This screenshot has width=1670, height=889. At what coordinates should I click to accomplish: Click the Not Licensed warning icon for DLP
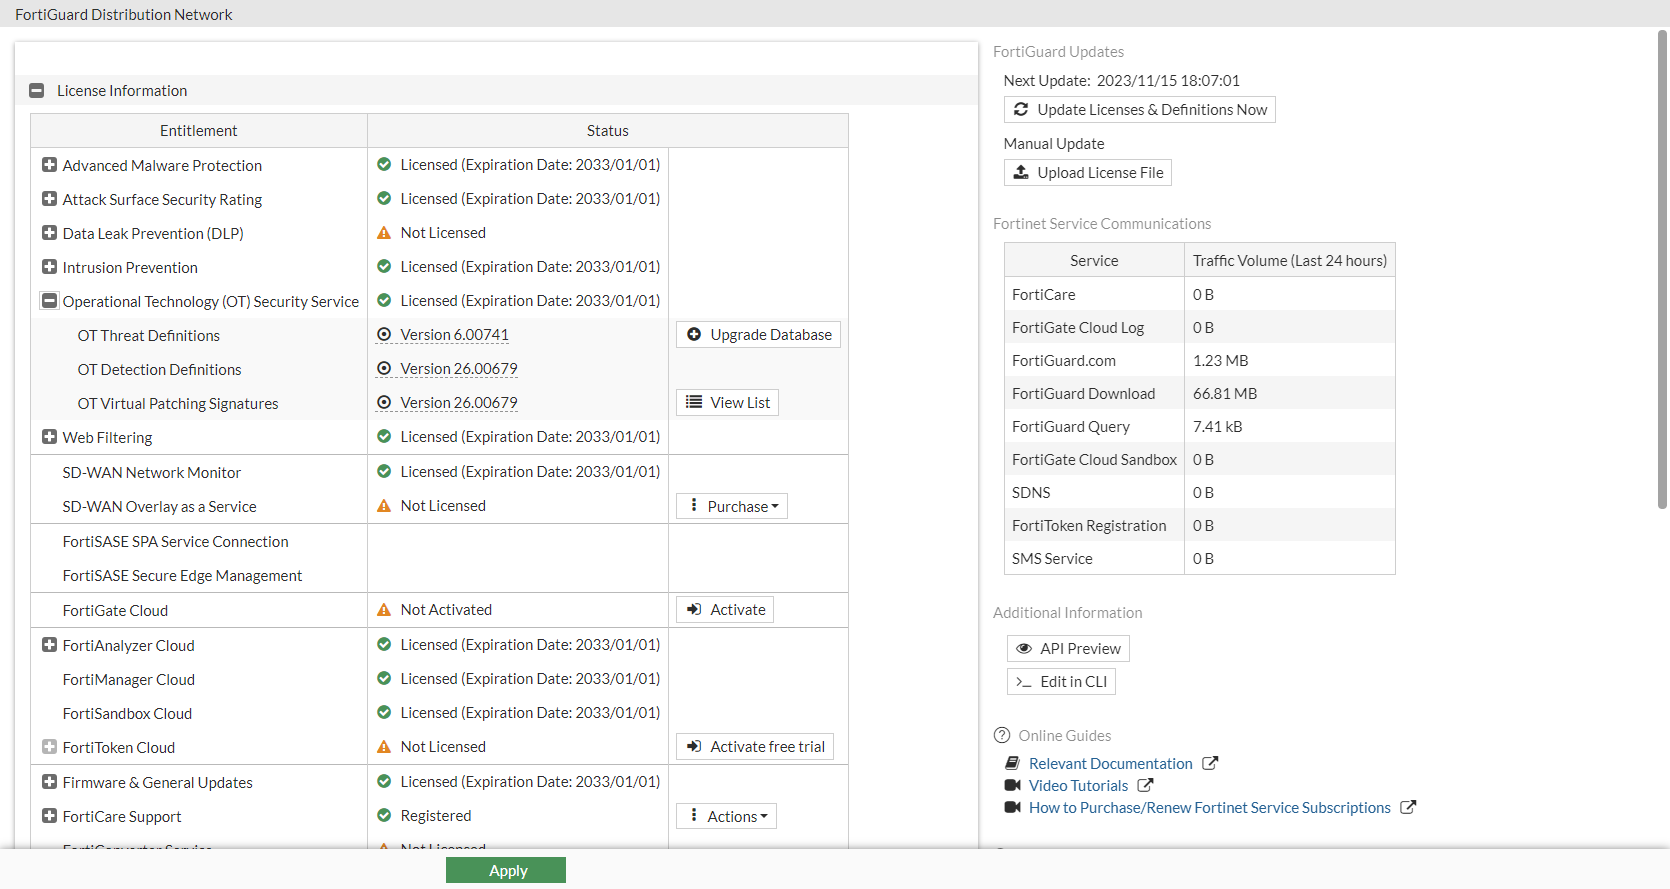[384, 233]
